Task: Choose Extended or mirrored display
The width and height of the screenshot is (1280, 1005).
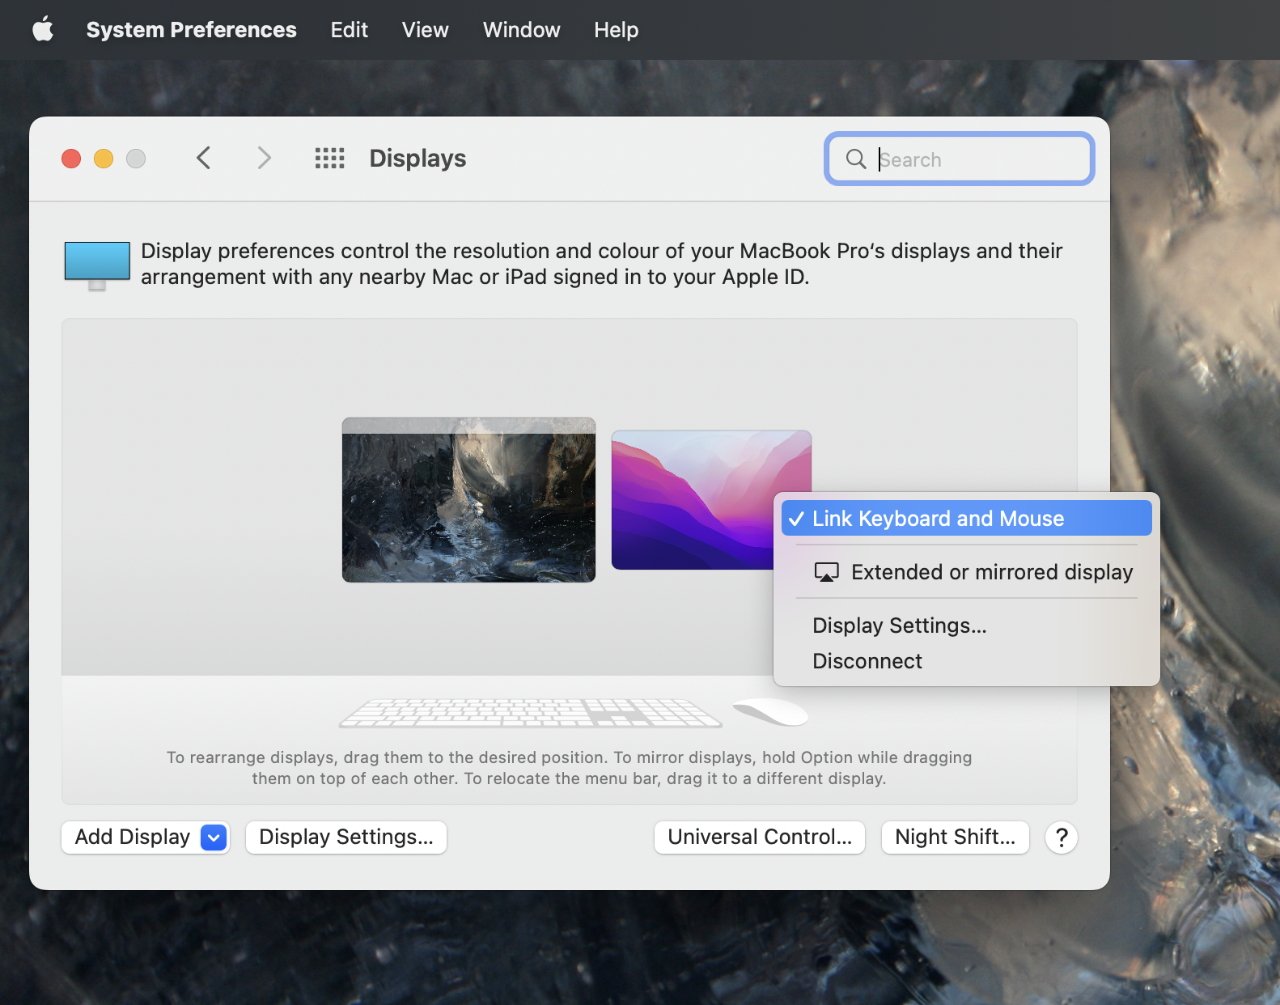Action: point(966,572)
